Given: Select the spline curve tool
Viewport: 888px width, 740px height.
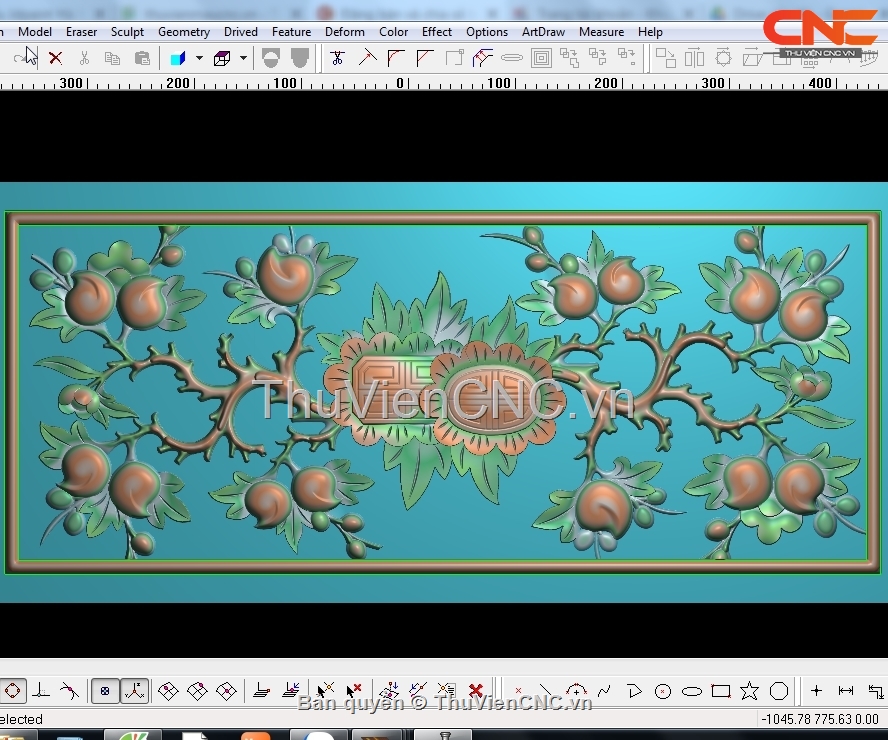Looking at the screenshot, I should click(x=604, y=691).
